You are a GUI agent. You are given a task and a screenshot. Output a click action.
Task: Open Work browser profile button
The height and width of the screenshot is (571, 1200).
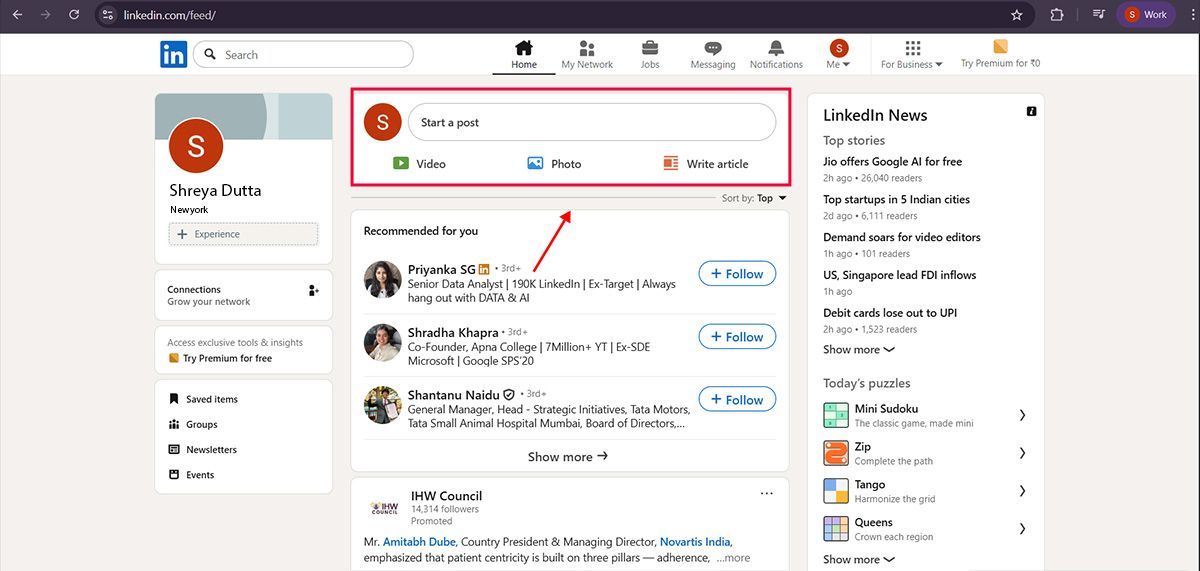tap(1146, 15)
